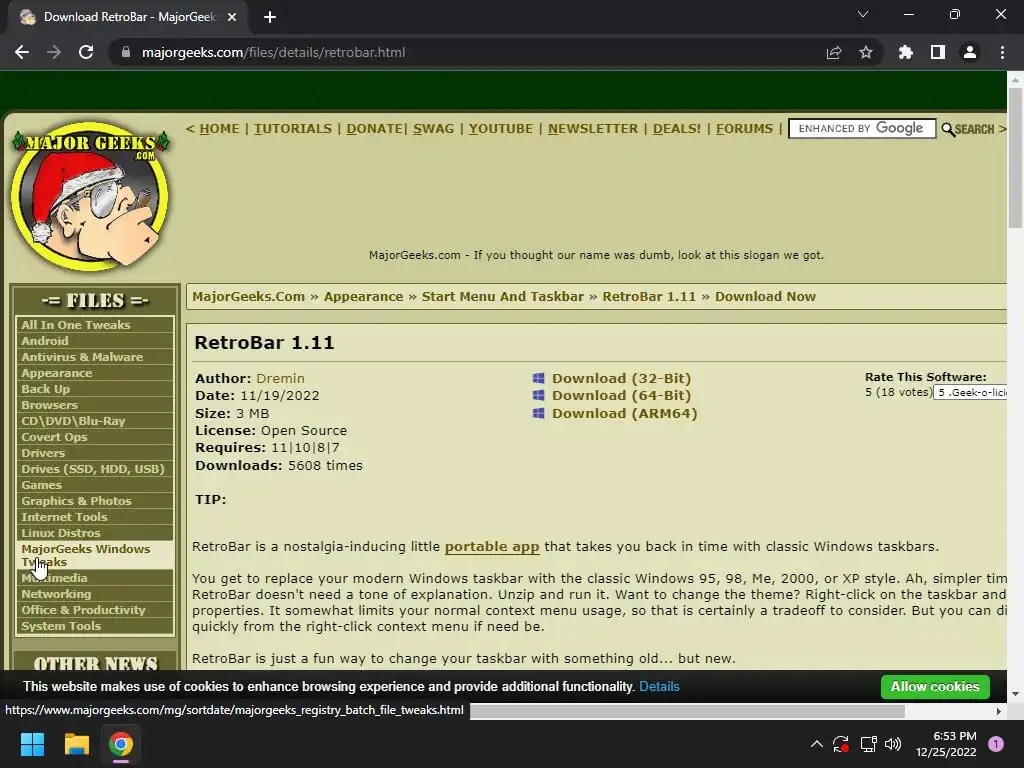Open the cookie Details link
The image size is (1024, 768).
(x=659, y=686)
